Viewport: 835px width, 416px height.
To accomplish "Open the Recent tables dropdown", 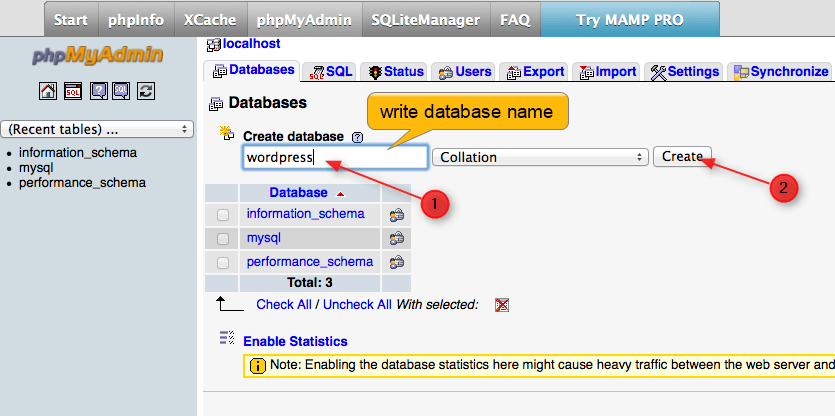I will (x=98, y=129).
